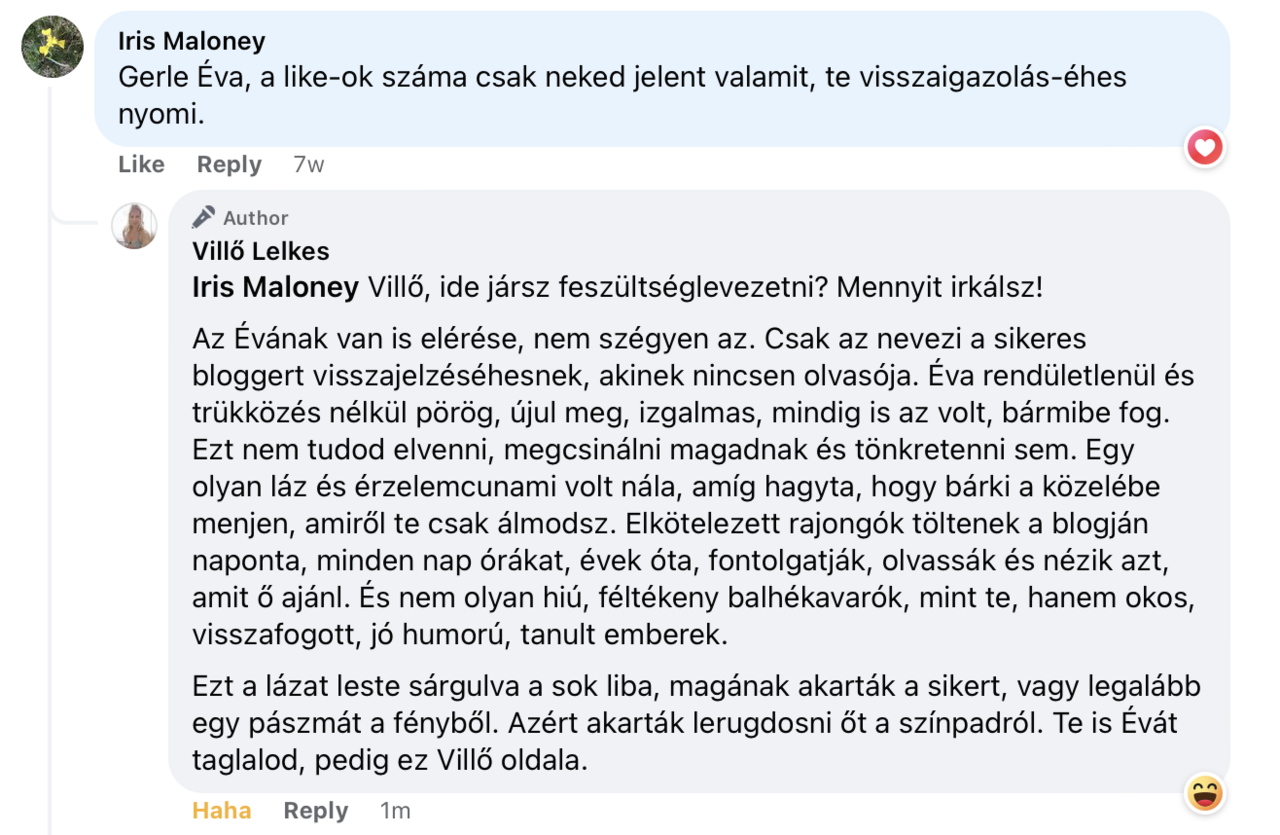
Task: Click the Author label text
Action: (256, 218)
